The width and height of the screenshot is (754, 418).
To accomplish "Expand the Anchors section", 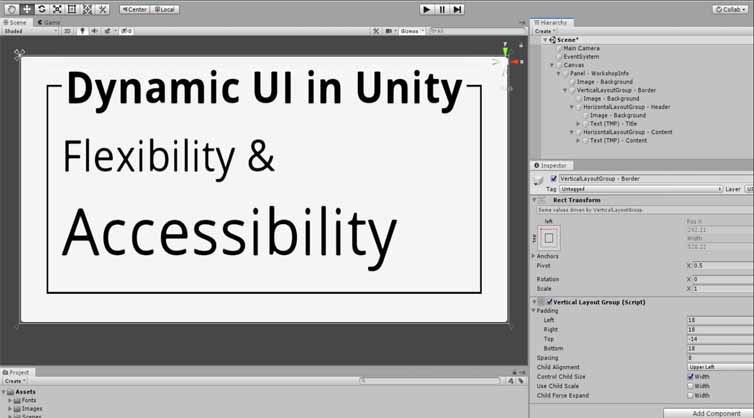I will tap(534, 256).
